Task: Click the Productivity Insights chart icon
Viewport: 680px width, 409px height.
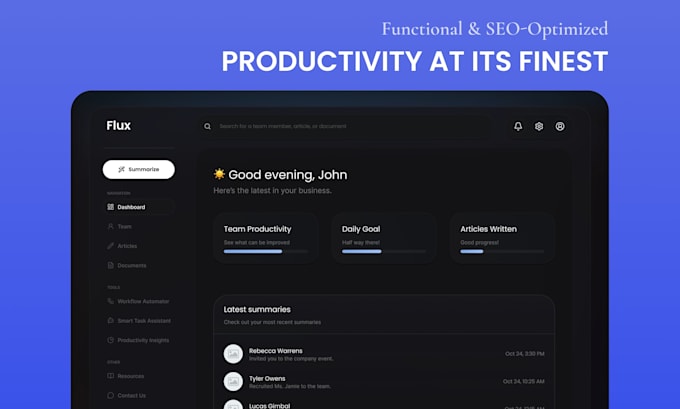Action: [x=111, y=340]
